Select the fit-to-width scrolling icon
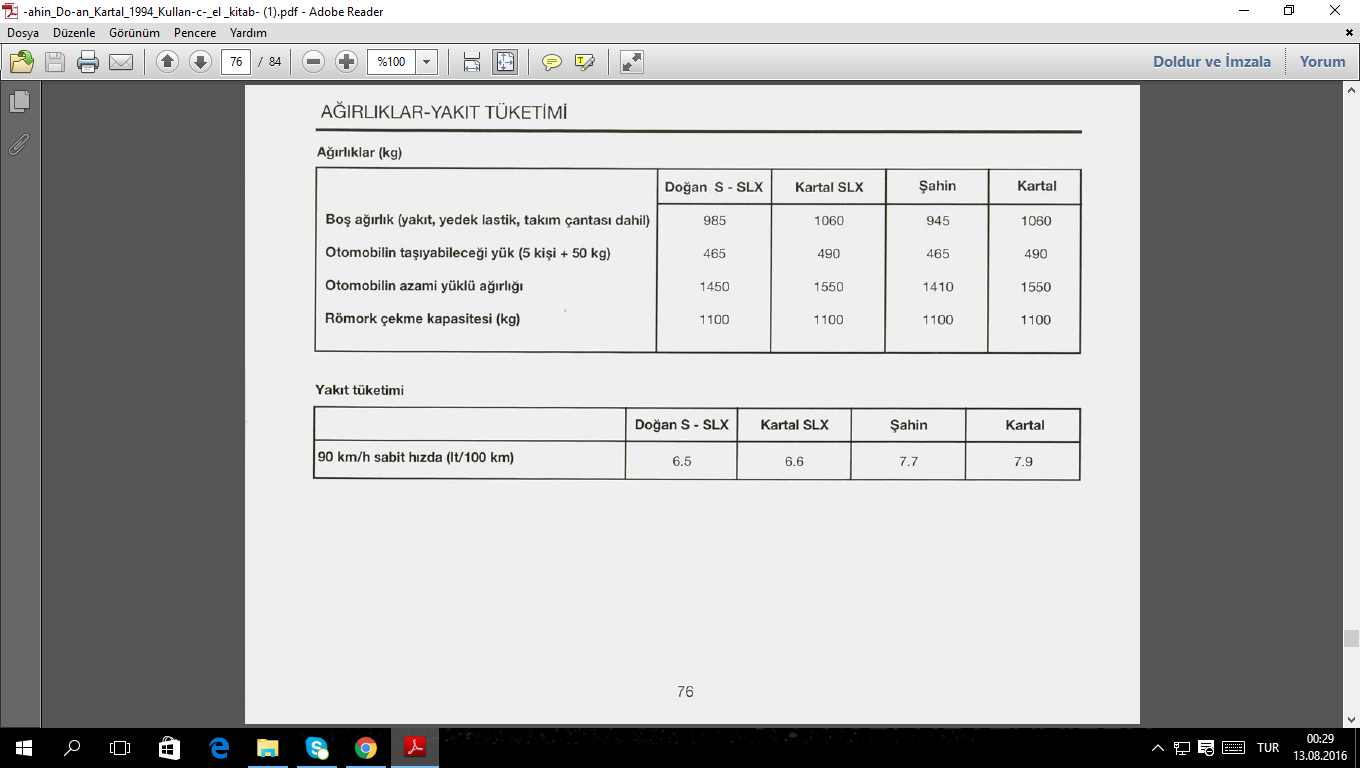Image resolution: width=1360 pixels, height=768 pixels. point(472,62)
